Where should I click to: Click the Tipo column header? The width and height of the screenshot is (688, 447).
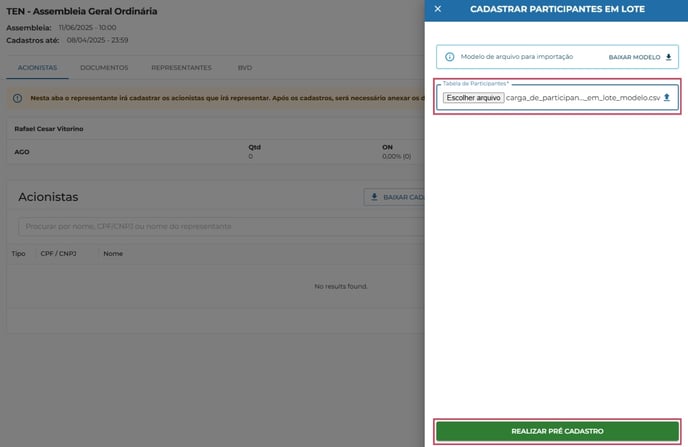coord(18,254)
